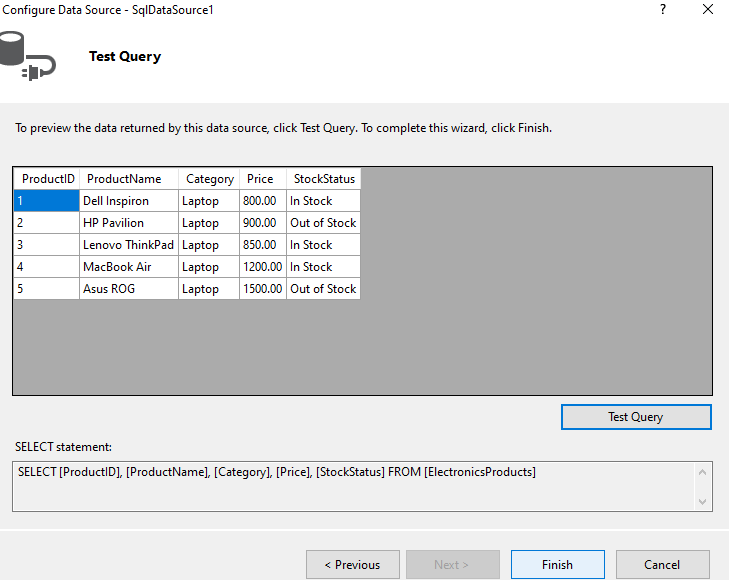Click the SELECT statement scroll down arrow
The width and height of the screenshot is (729, 580).
click(702, 502)
